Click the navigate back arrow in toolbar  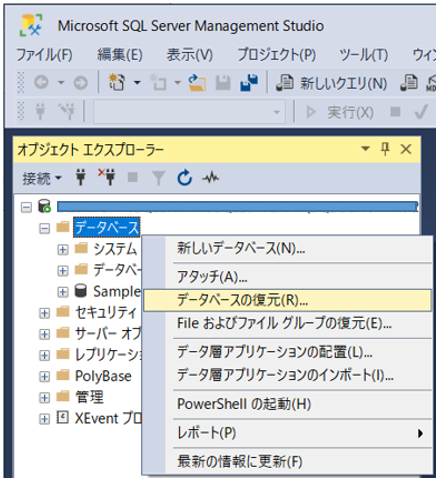click(41, 82)
